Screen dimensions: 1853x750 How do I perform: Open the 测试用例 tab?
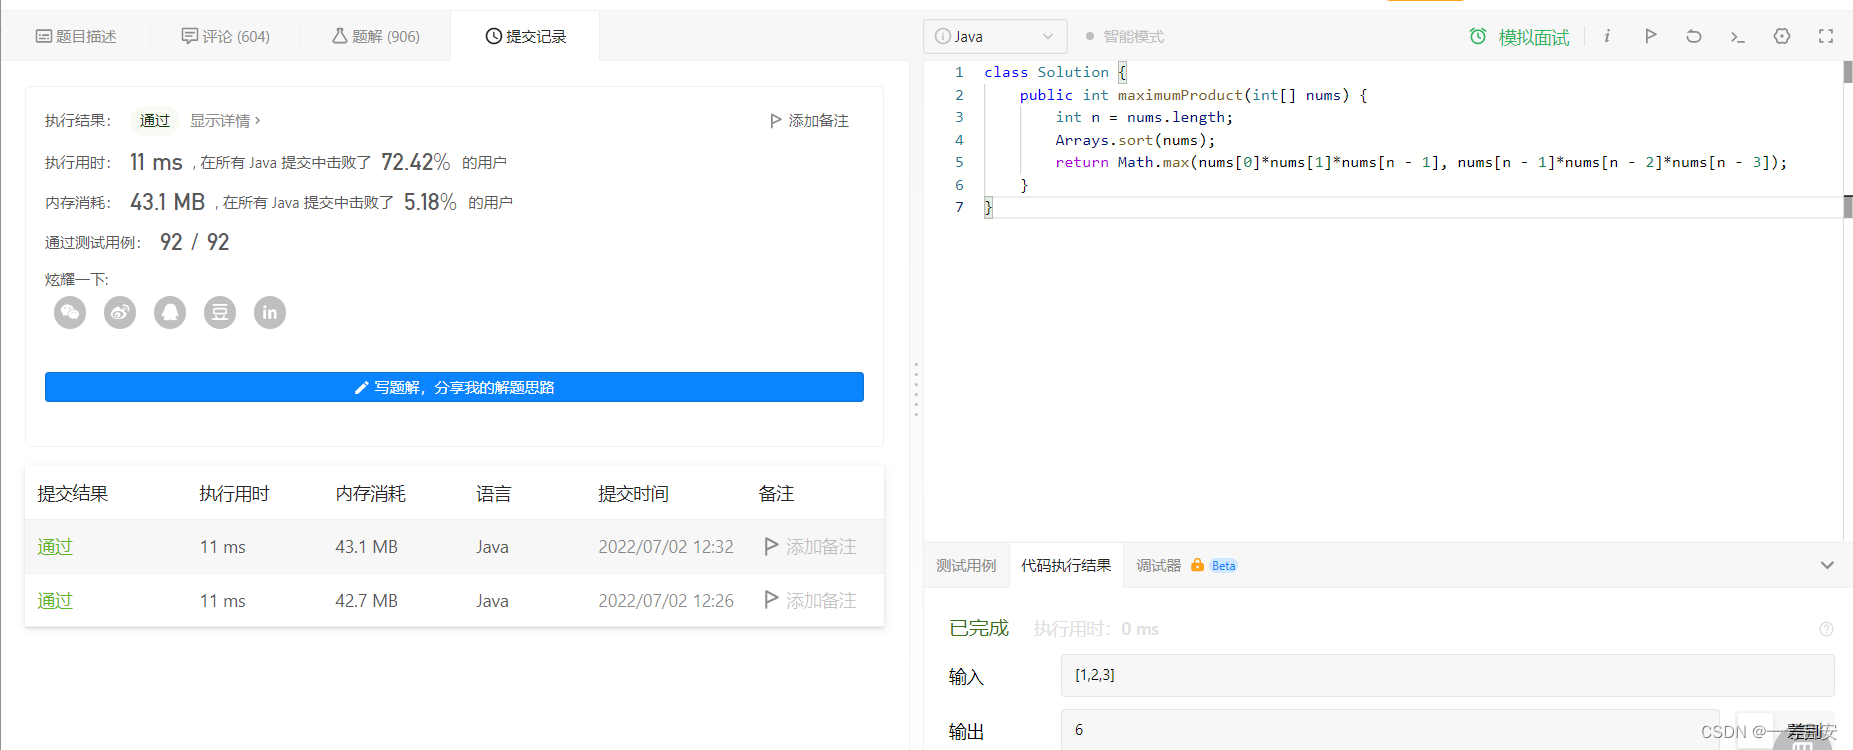tap(966, 566)
